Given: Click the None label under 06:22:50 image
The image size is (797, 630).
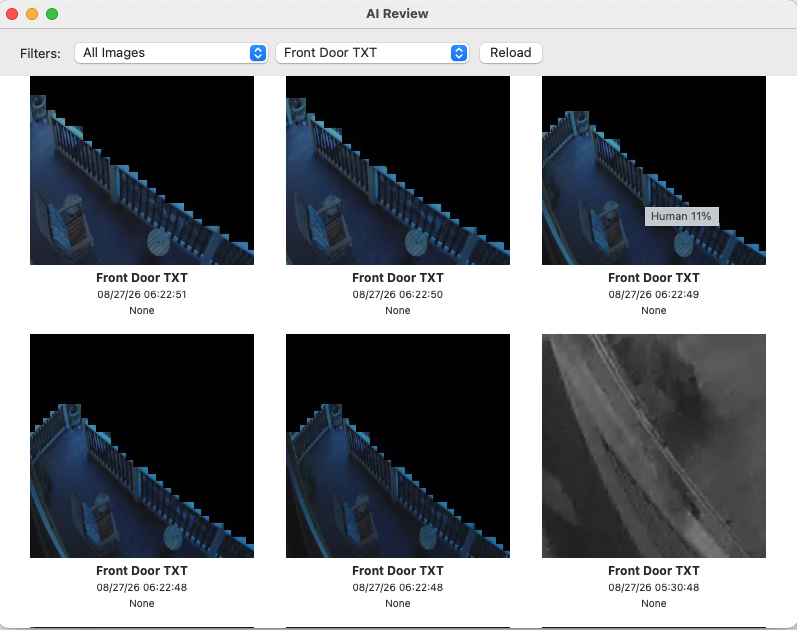Looking at the screenshot, I should [x=397, y=310].
